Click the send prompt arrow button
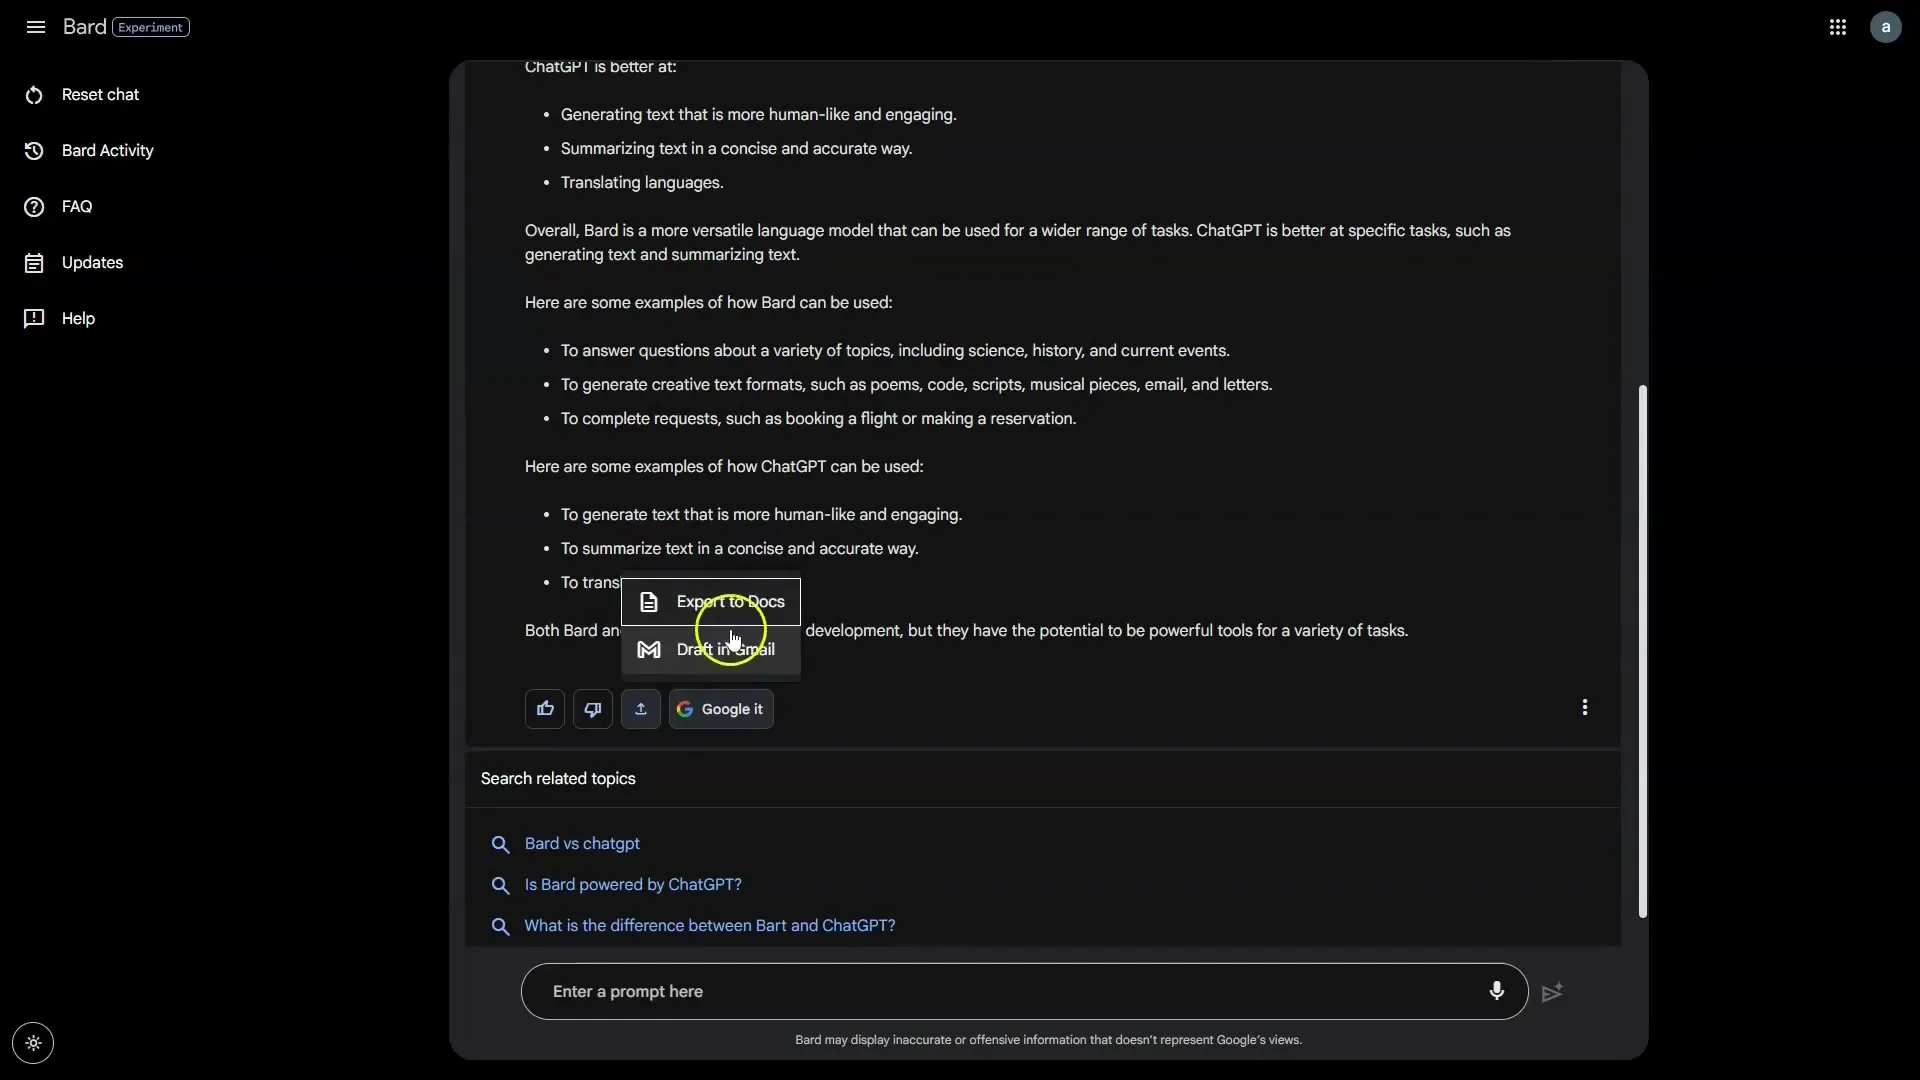Screen dimensions: 1920x1080 tap(1552, 992)
